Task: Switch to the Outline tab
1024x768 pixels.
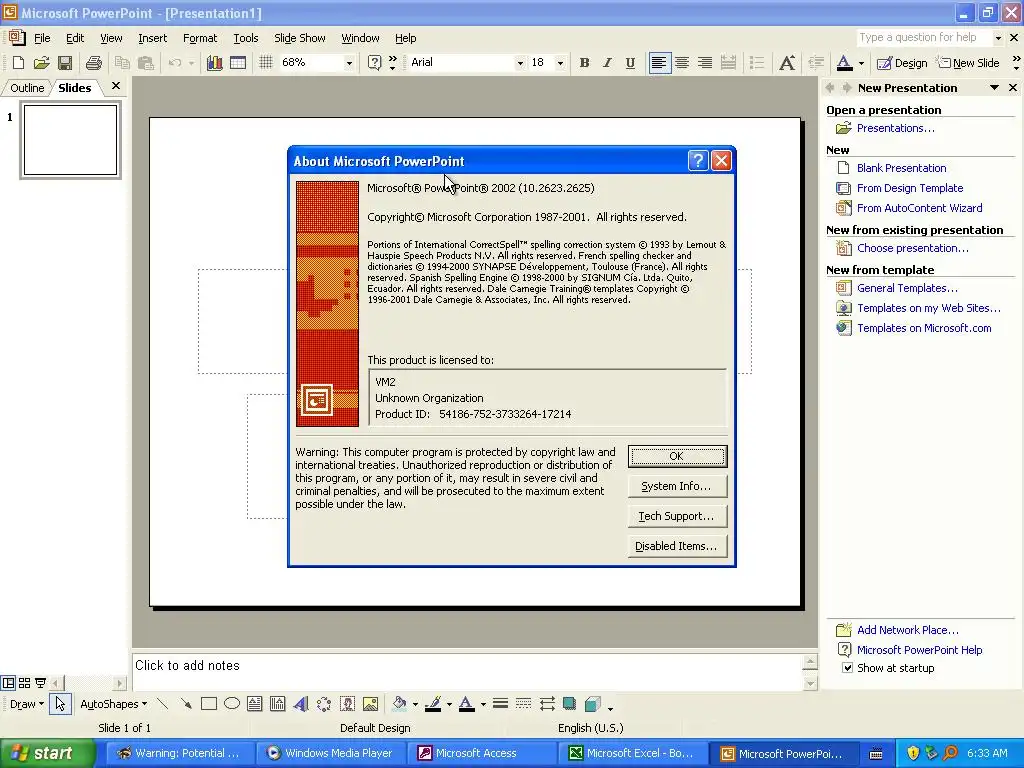Action: click(x=27, y=88)
